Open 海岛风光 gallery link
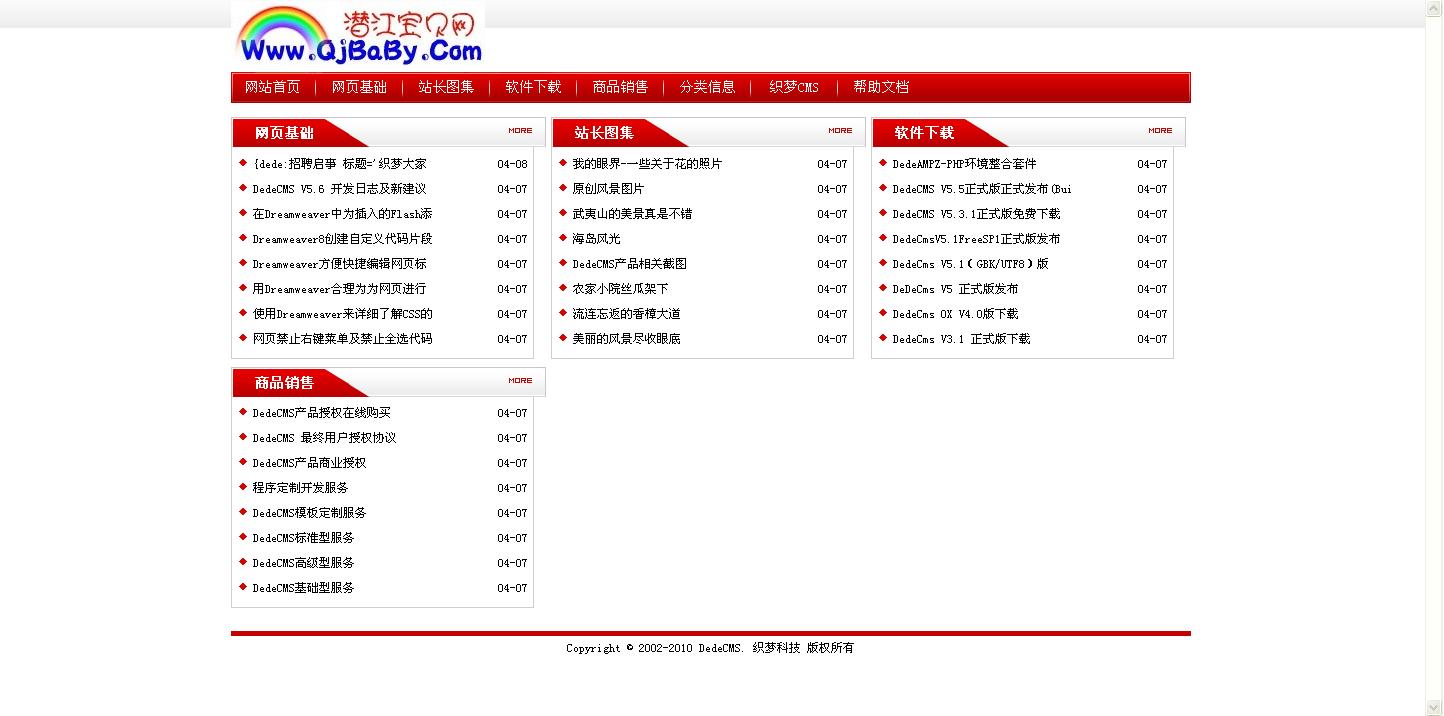This screenshot has height=716, width=1444. point(596,239)
